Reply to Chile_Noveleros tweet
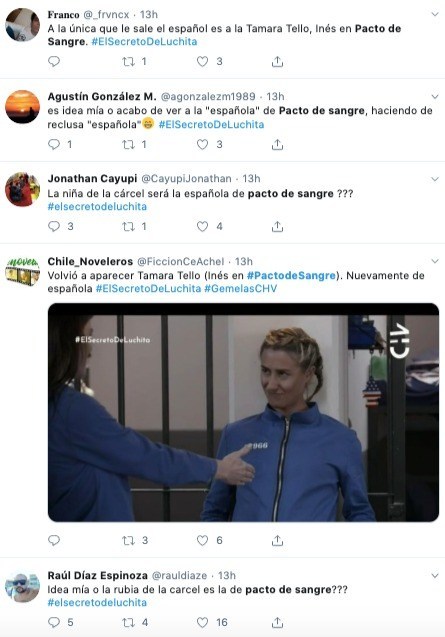The width and height of the screenshot is (445, 637). 54,540
